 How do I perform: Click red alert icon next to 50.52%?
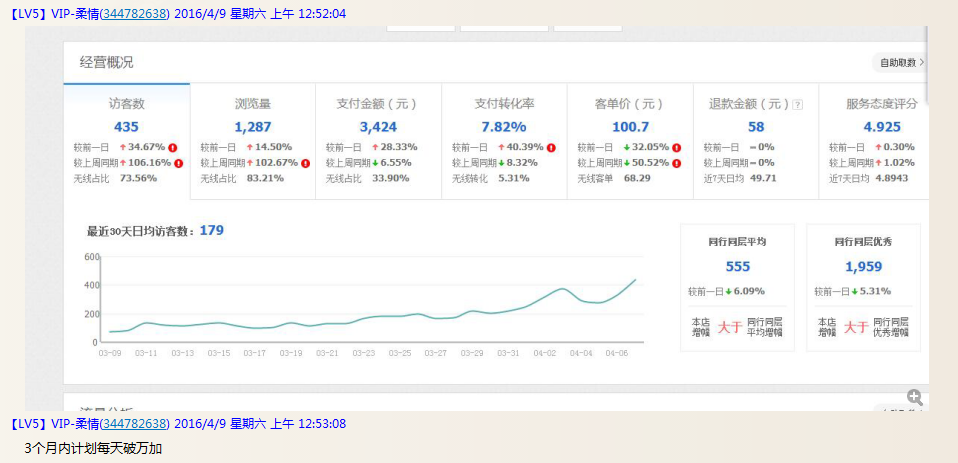point(676,163)
